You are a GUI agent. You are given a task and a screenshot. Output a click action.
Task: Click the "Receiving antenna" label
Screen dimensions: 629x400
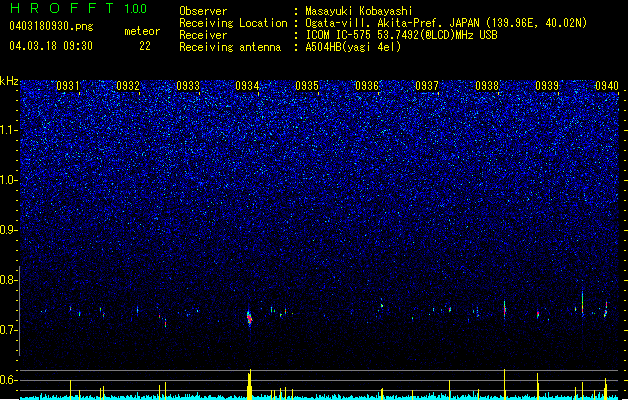click(230, 47)
